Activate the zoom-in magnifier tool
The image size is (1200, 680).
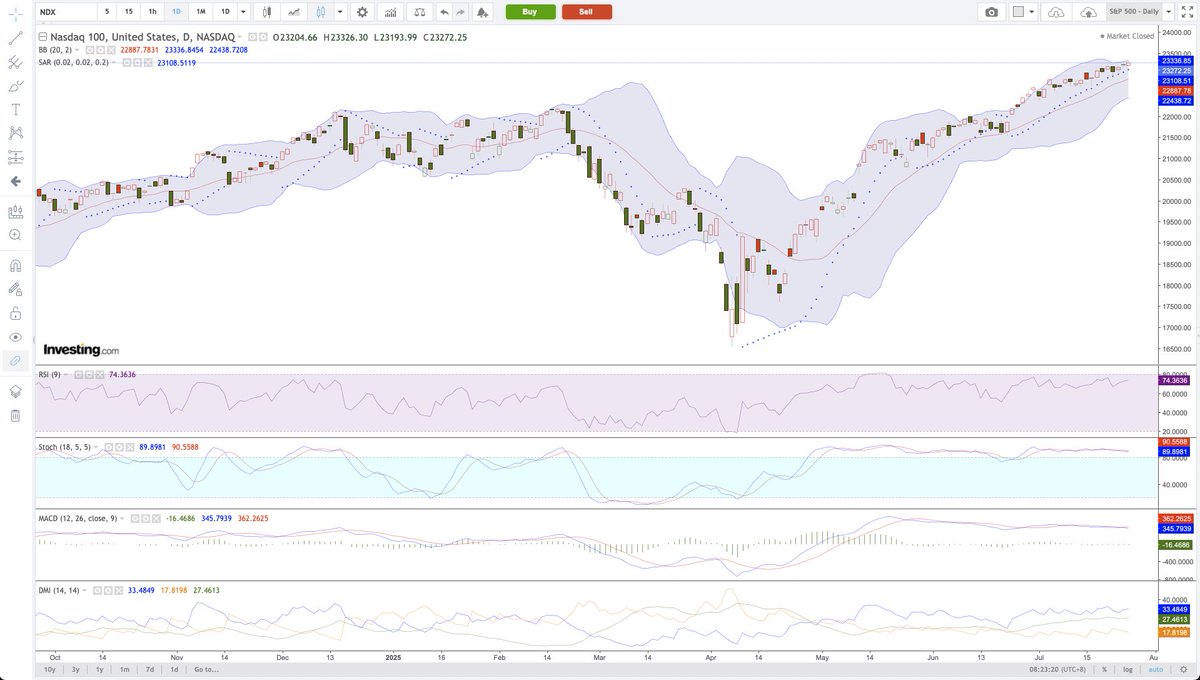(x=15, y=235)
